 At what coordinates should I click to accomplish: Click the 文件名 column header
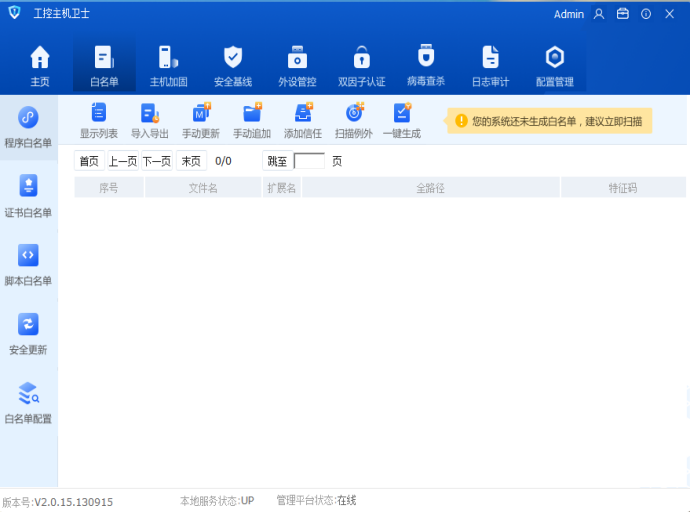point(203,188)
